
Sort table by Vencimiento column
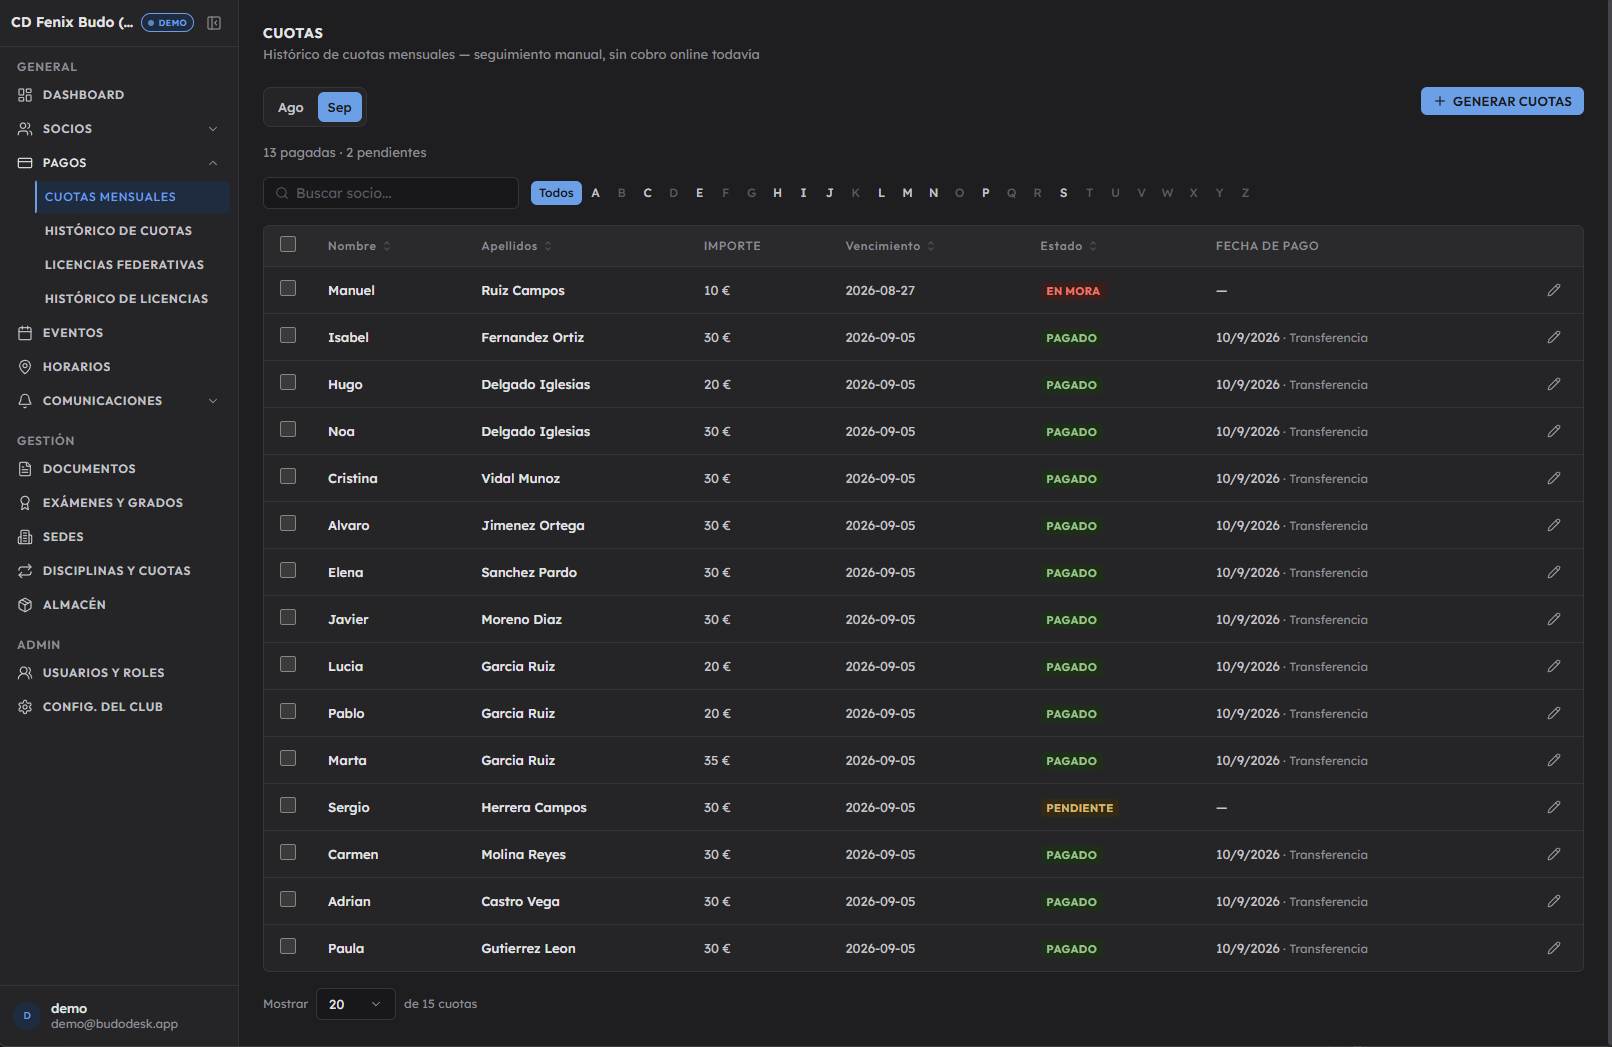click(x=890, y=246)
